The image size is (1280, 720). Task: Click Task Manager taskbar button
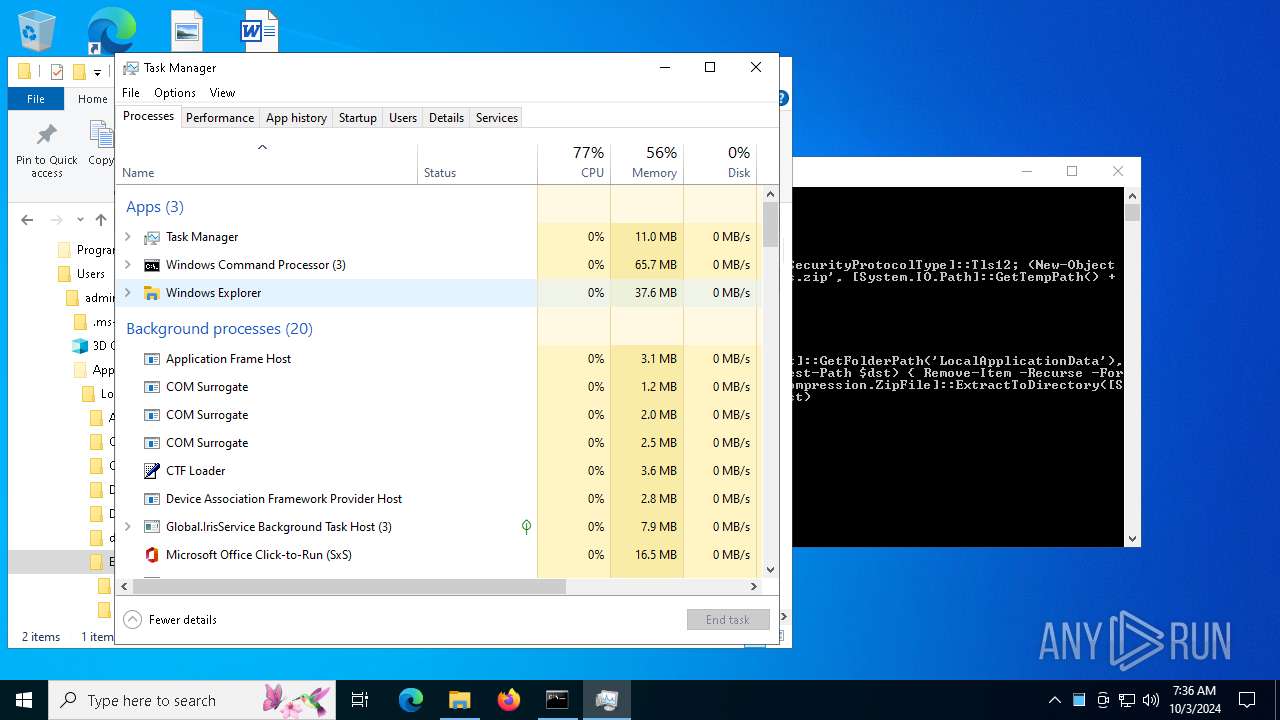tap(606, 700)
